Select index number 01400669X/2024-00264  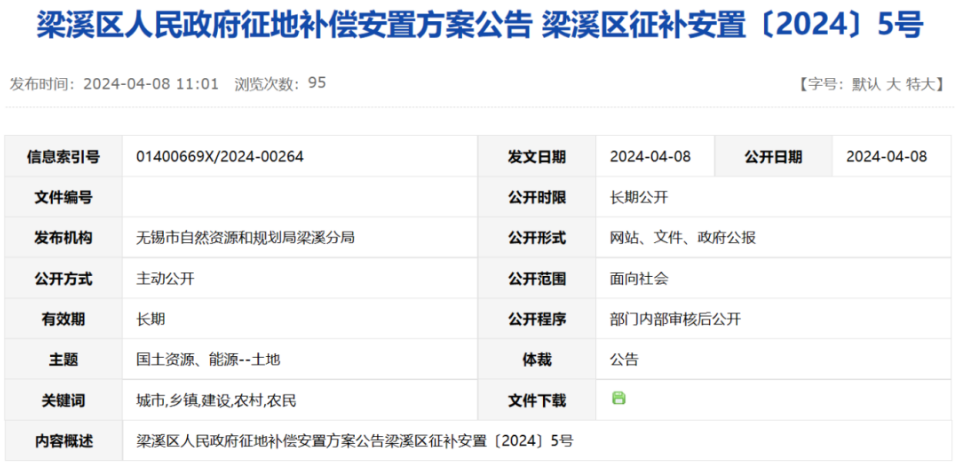[220, 157]
